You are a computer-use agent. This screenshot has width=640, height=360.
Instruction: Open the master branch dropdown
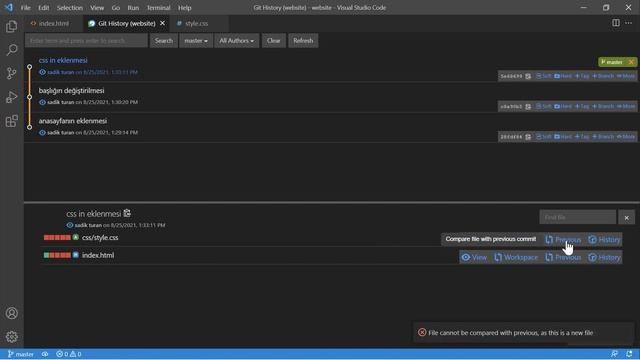pyautogui.click(x=196, y=40)
